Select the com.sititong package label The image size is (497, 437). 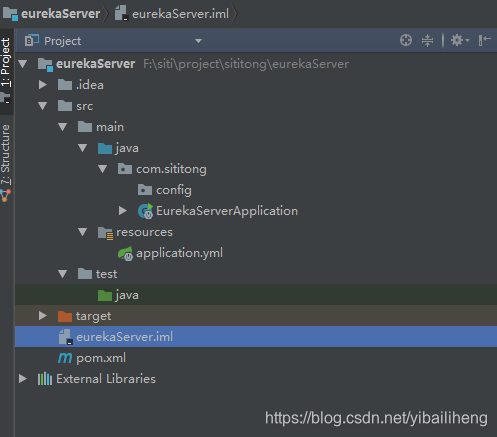click(x=171, y=169)
